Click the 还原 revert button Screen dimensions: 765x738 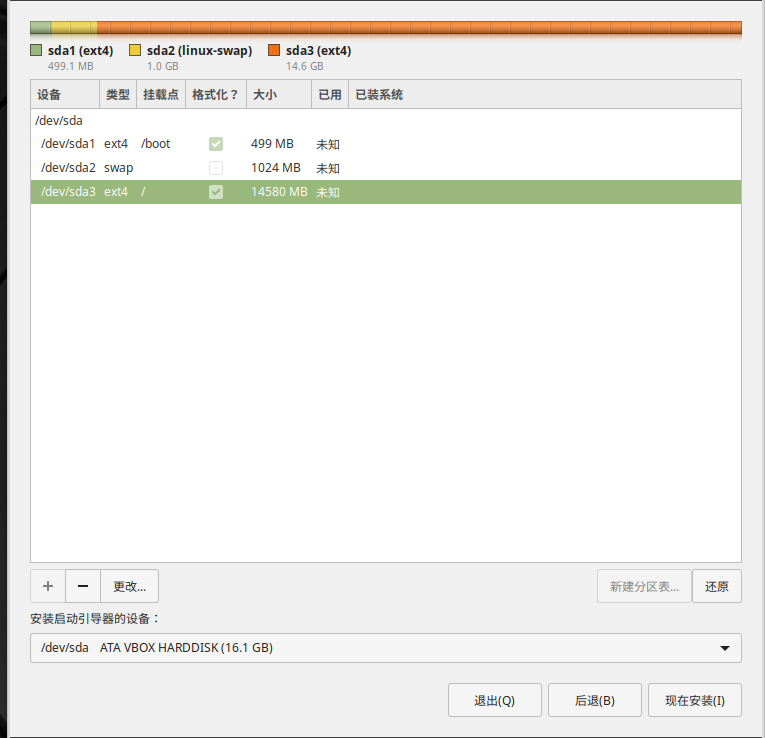point(716,586)
